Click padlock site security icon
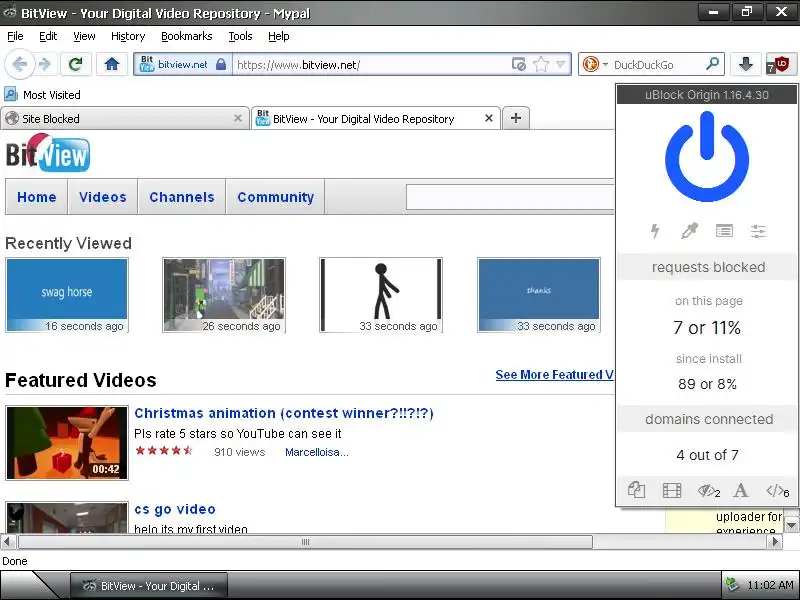Screen dimensions: 800x600 coord(221,64)
